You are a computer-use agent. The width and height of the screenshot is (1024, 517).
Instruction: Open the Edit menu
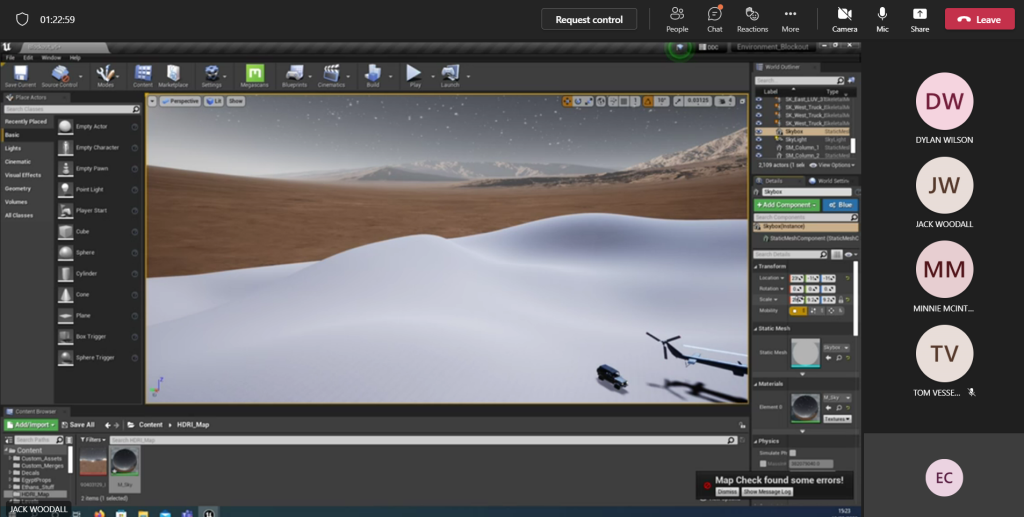[x=28, y=58]
